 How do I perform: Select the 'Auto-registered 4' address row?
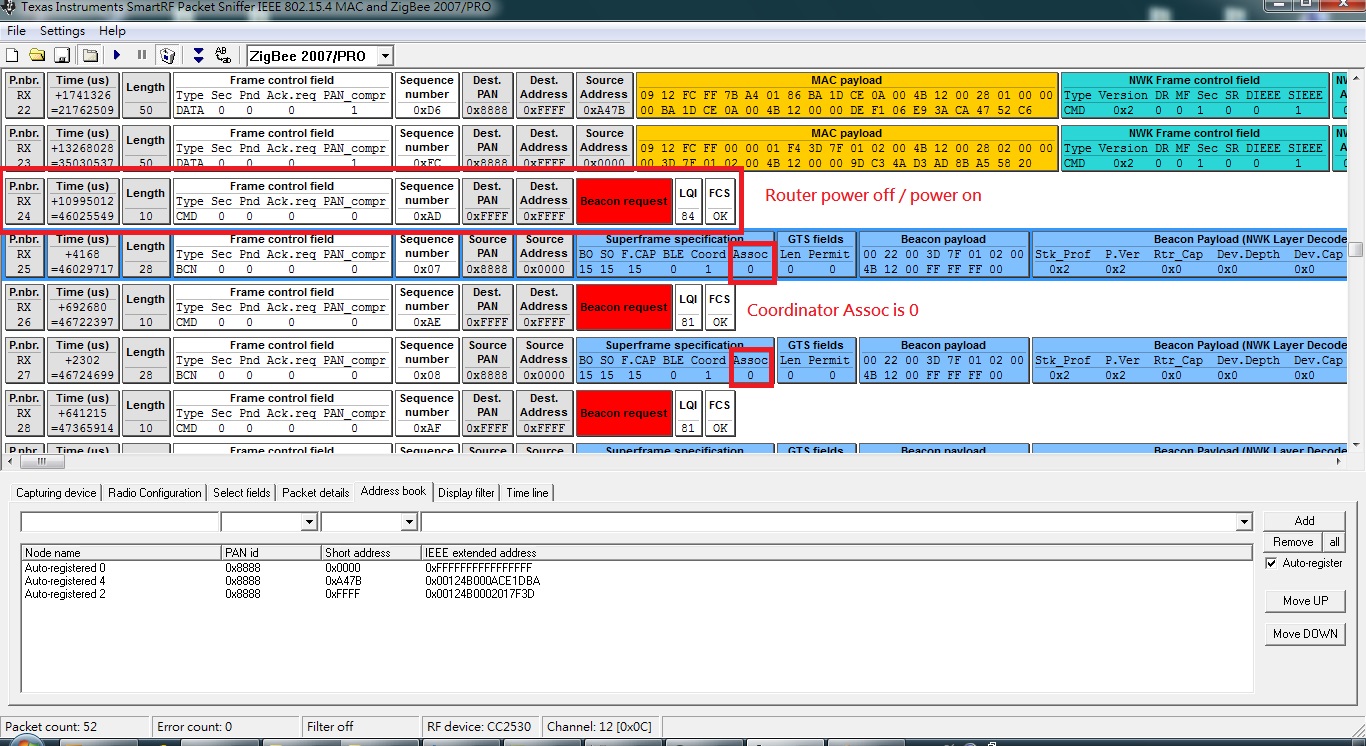637,581
